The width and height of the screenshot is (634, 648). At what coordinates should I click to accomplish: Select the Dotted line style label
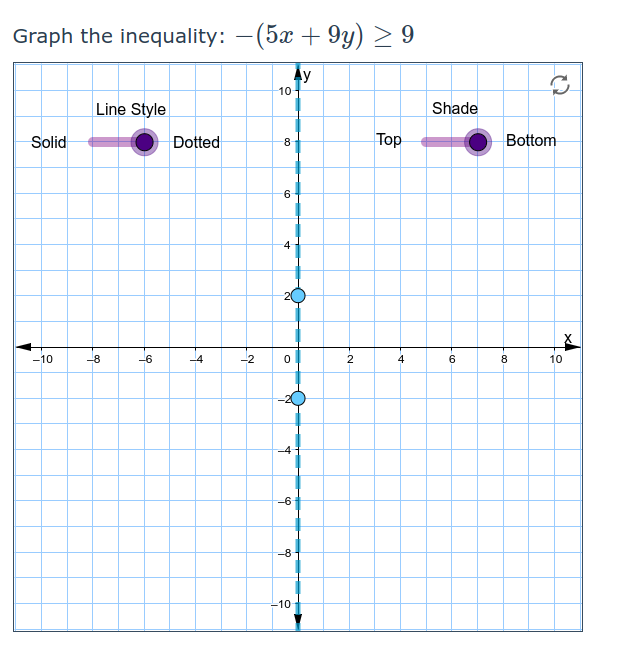click(196, 142)
